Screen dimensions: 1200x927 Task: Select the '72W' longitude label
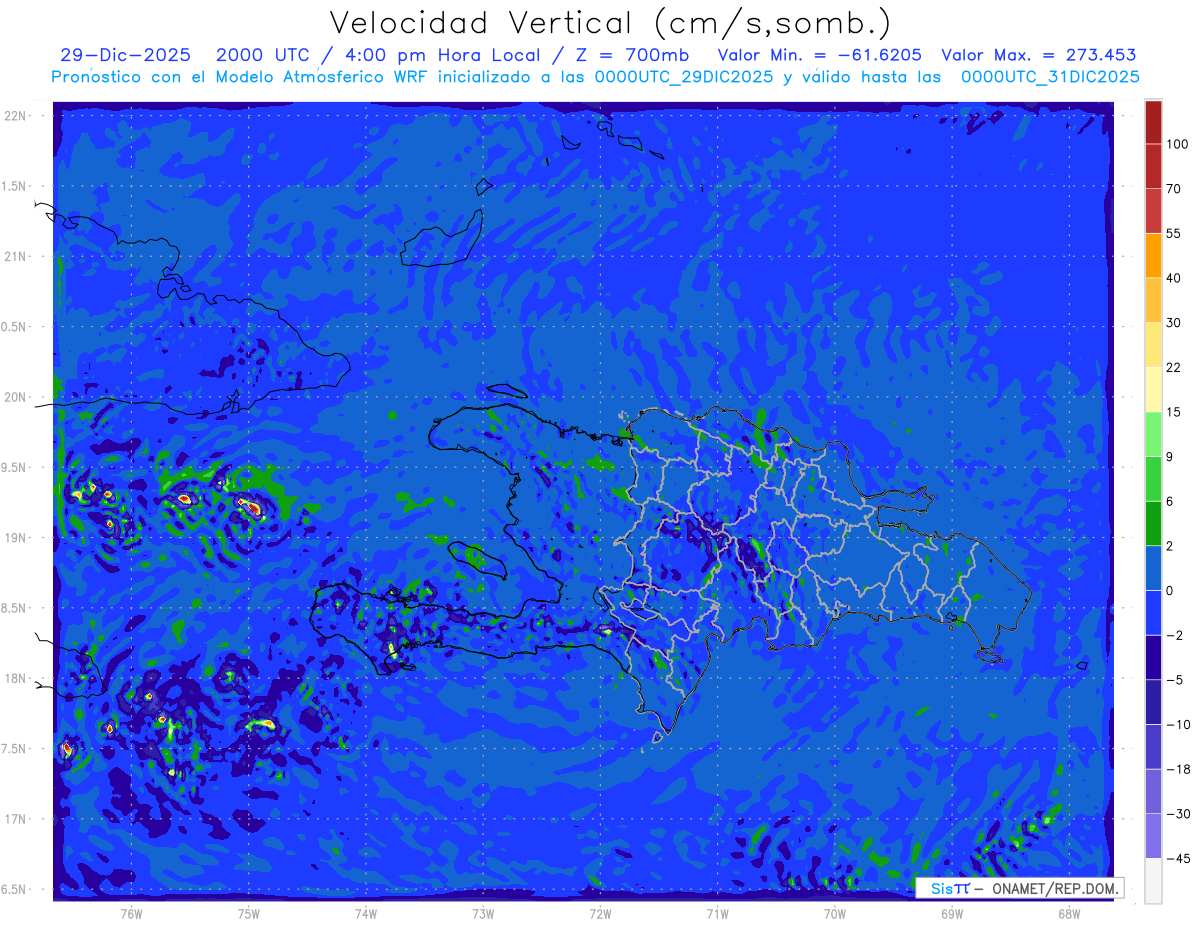tap(600, 913)
